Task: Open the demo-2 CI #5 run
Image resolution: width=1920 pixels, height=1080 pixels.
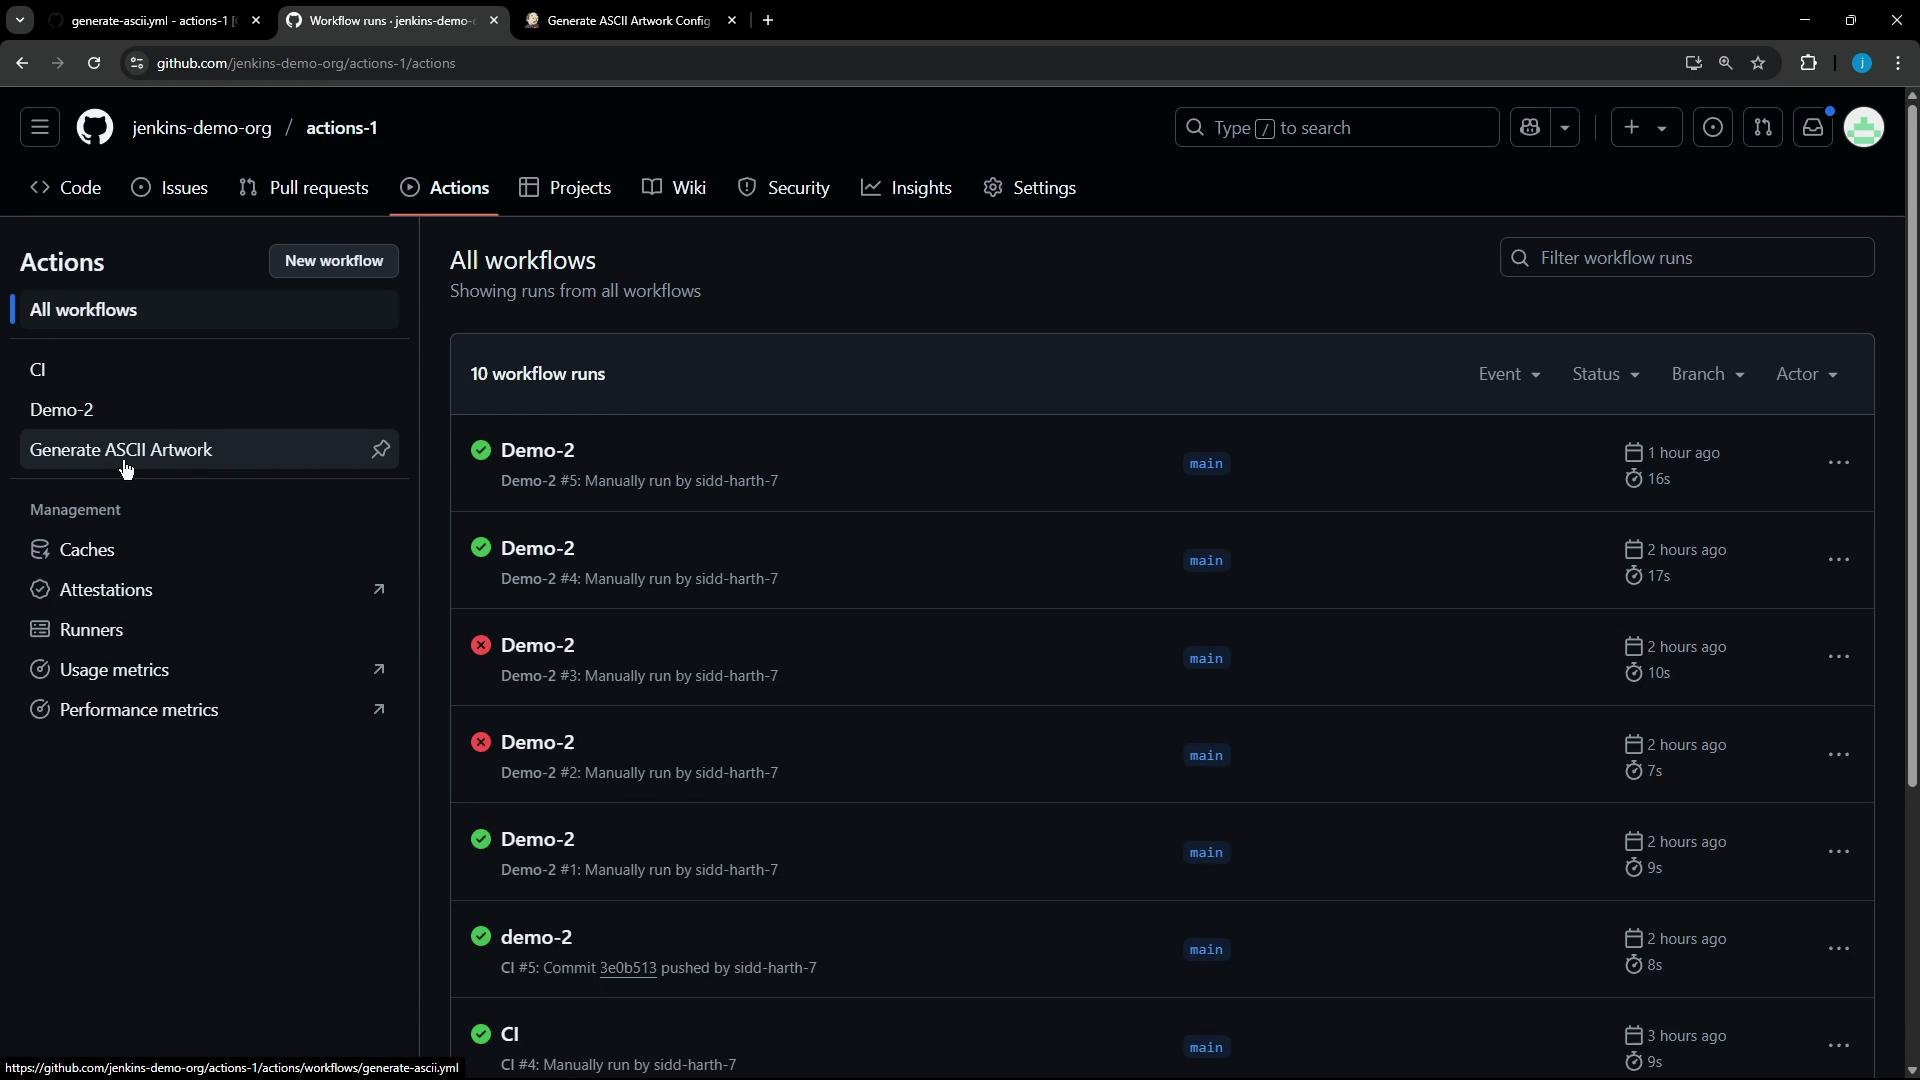Action: coord(536,937)
